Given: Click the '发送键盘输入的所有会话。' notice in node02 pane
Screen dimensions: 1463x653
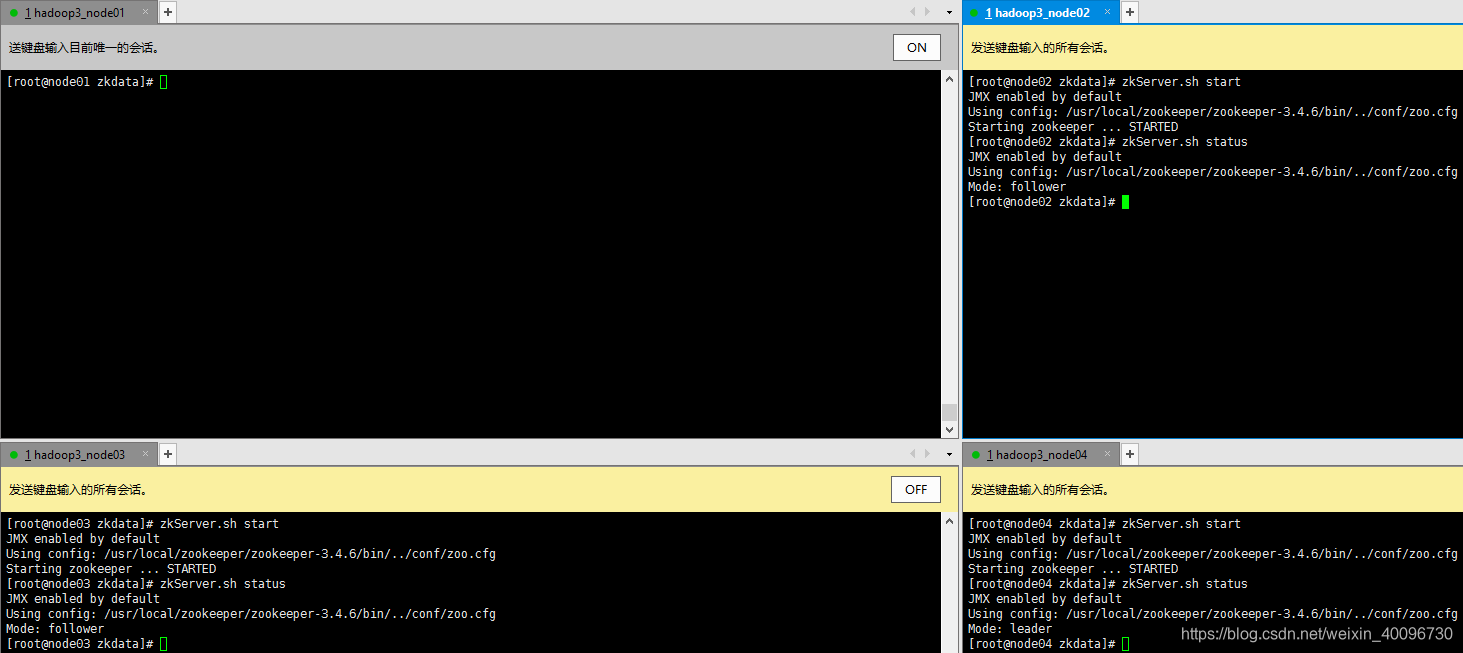Looking at the screenshot, I should click(1040, 48).
